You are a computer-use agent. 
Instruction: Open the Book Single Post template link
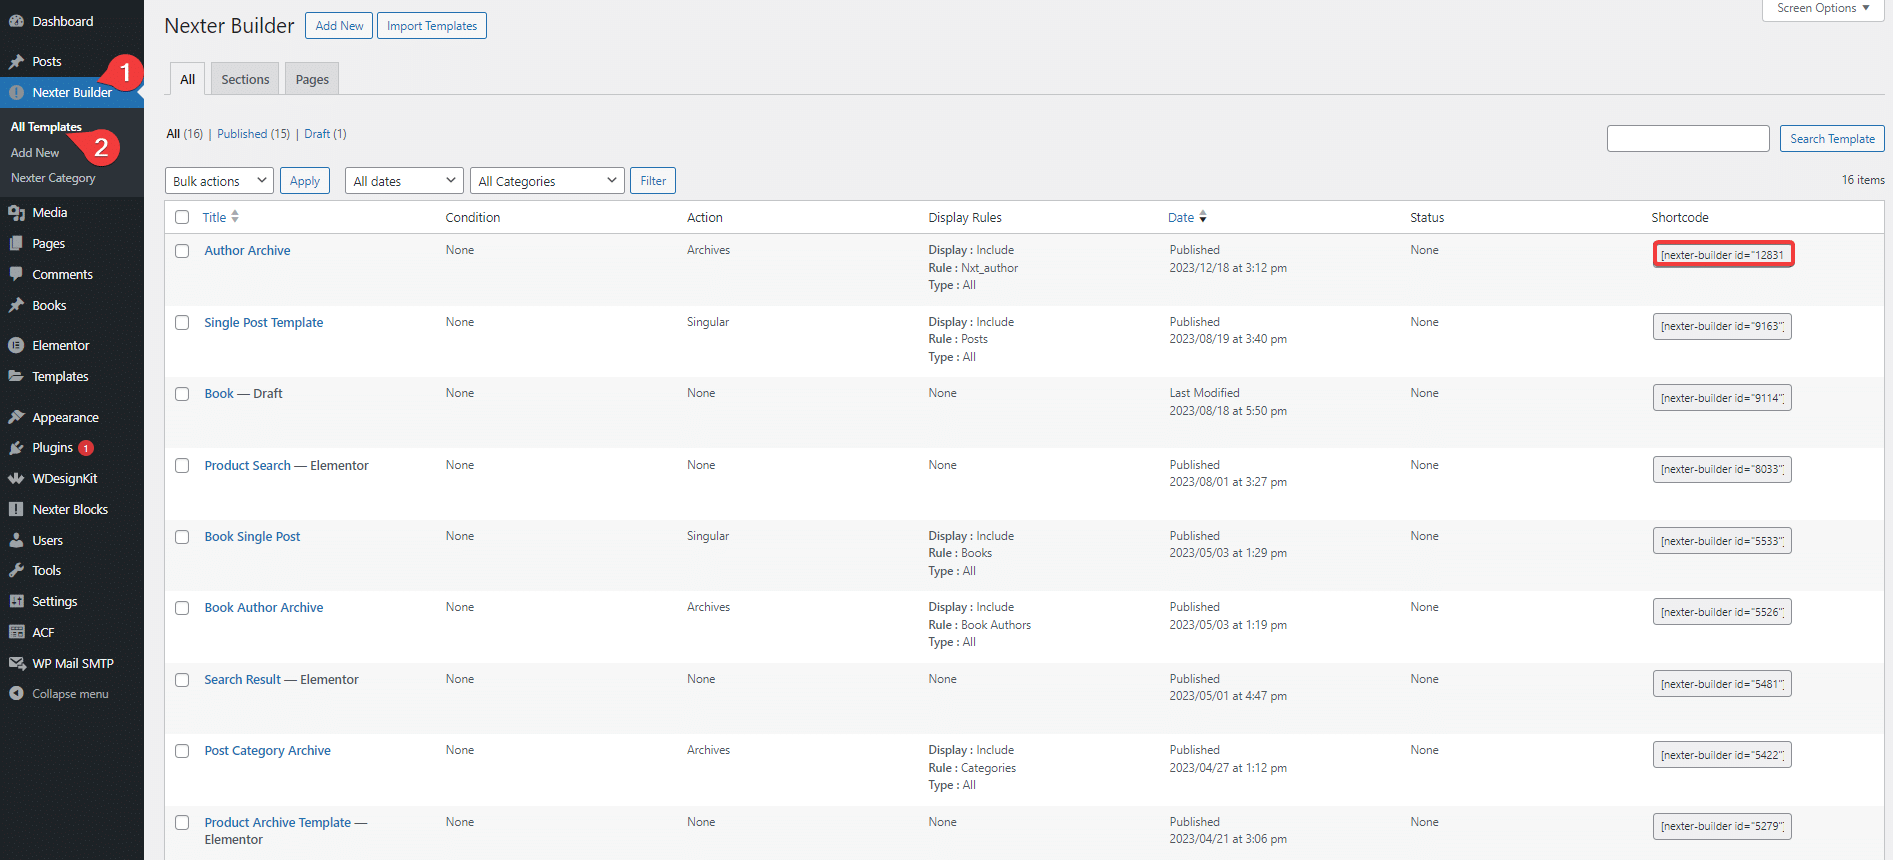pyautogui.click(x=252, y=537)
